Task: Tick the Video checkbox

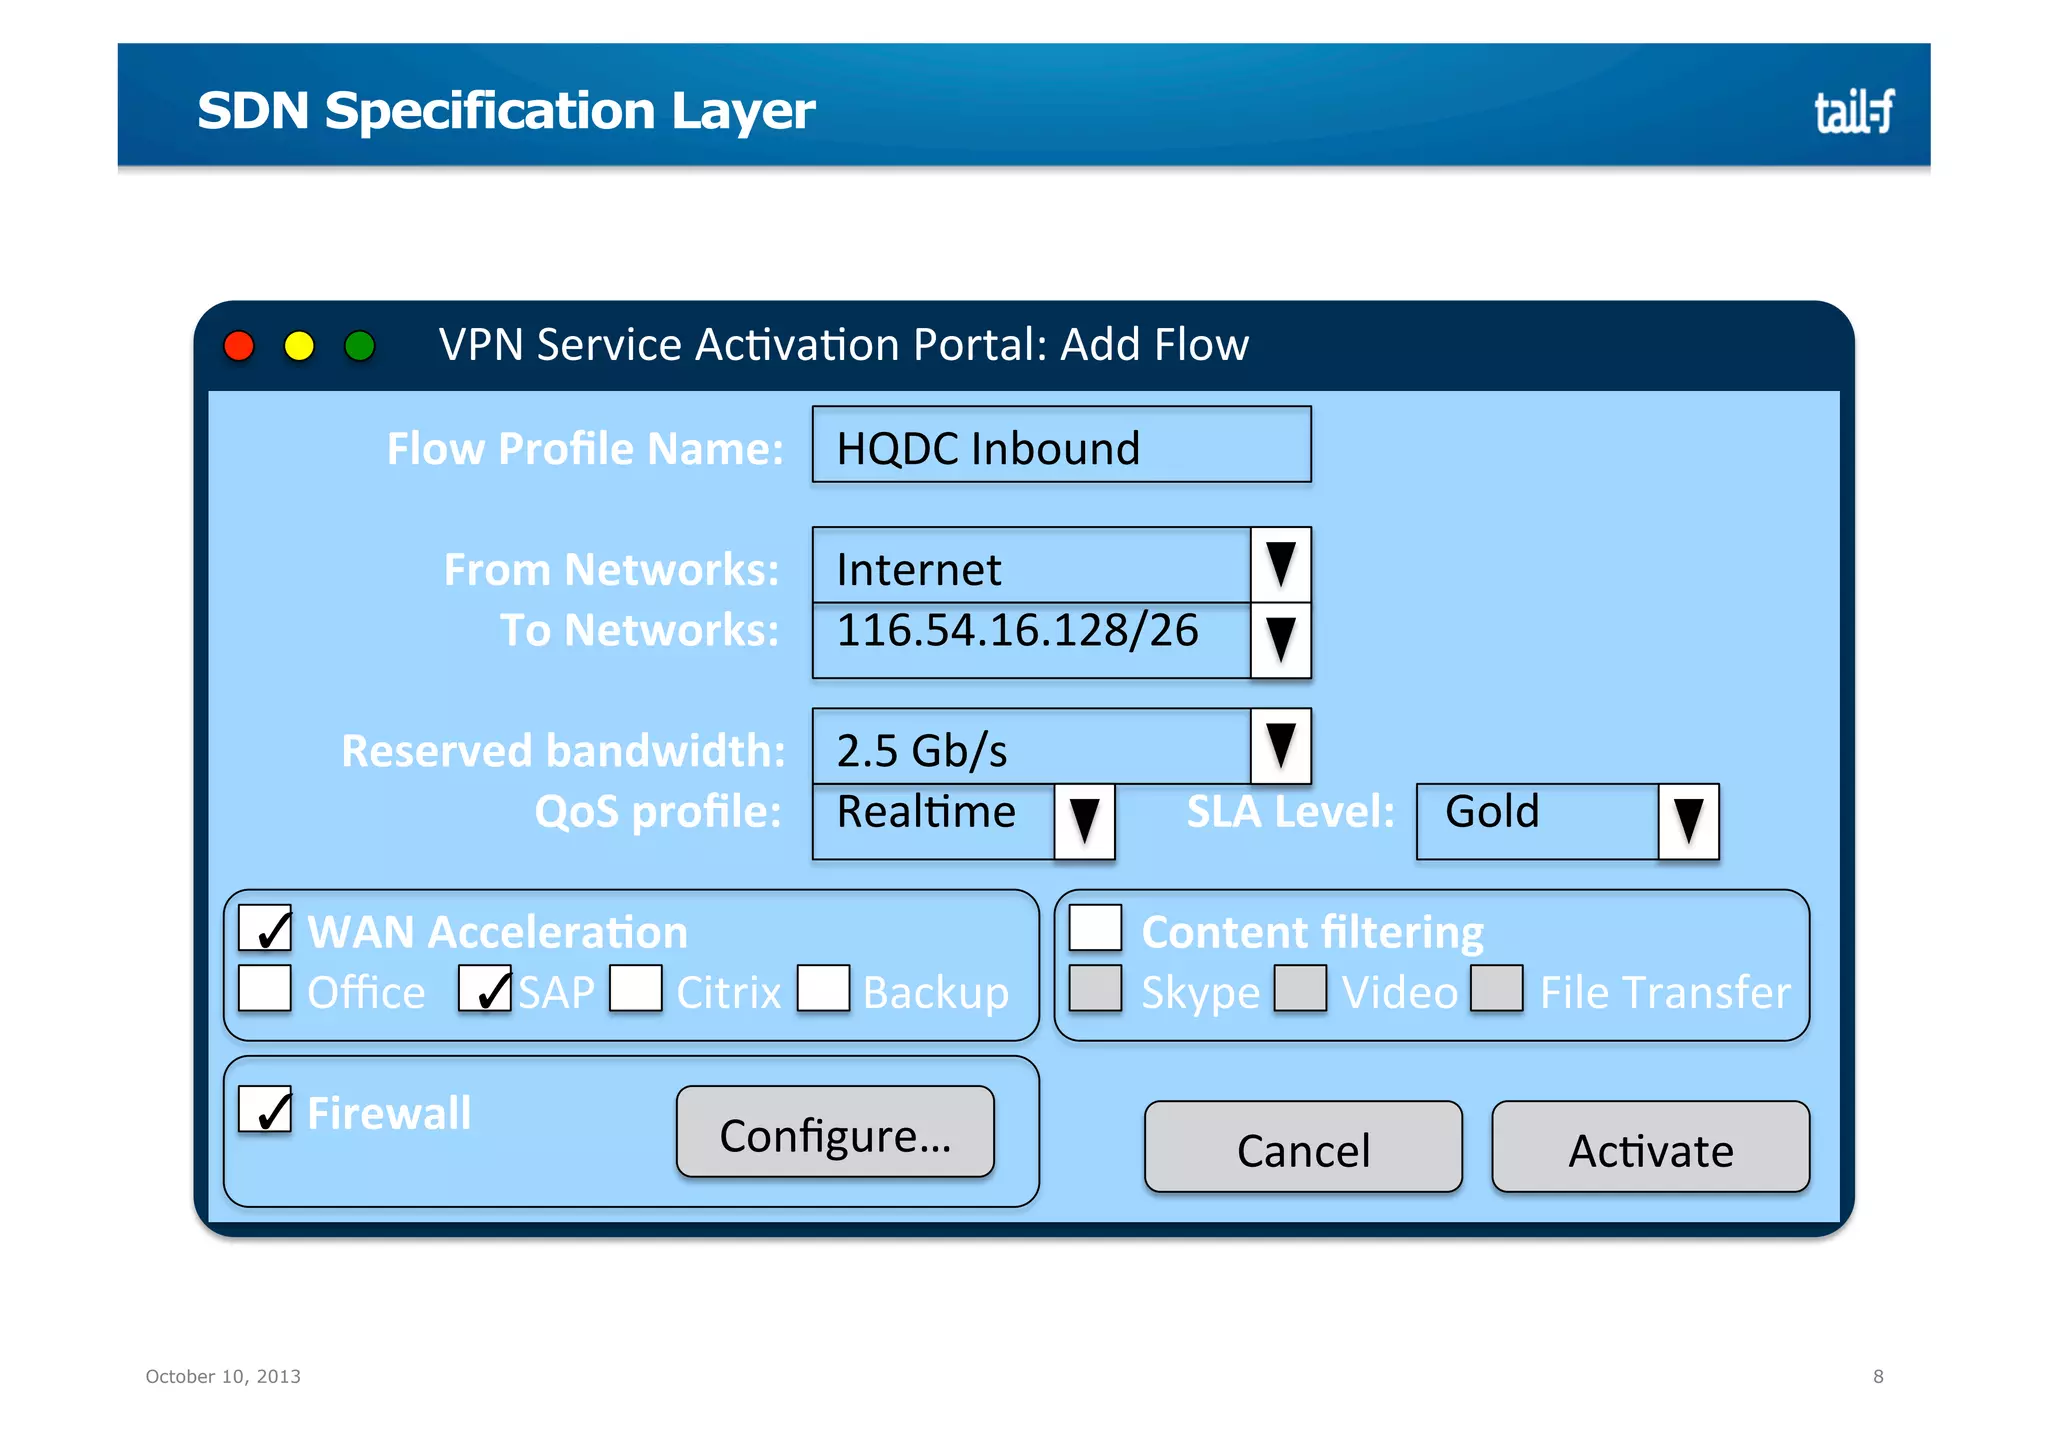Action: click(x=1301, y=988)
